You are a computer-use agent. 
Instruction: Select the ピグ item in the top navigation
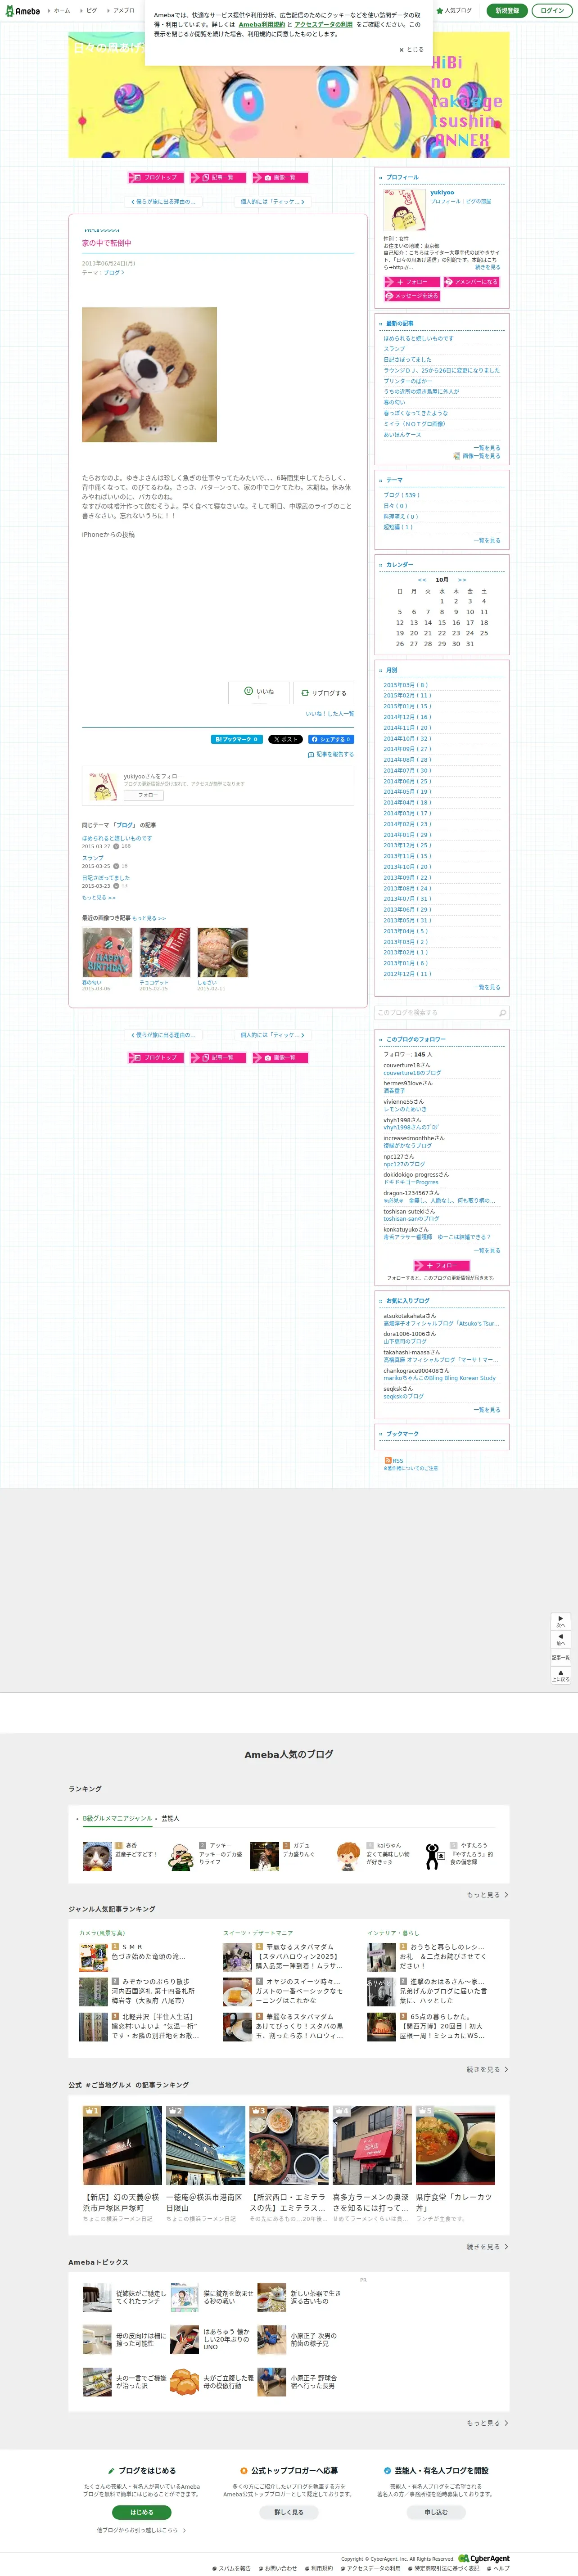(91, 11)
